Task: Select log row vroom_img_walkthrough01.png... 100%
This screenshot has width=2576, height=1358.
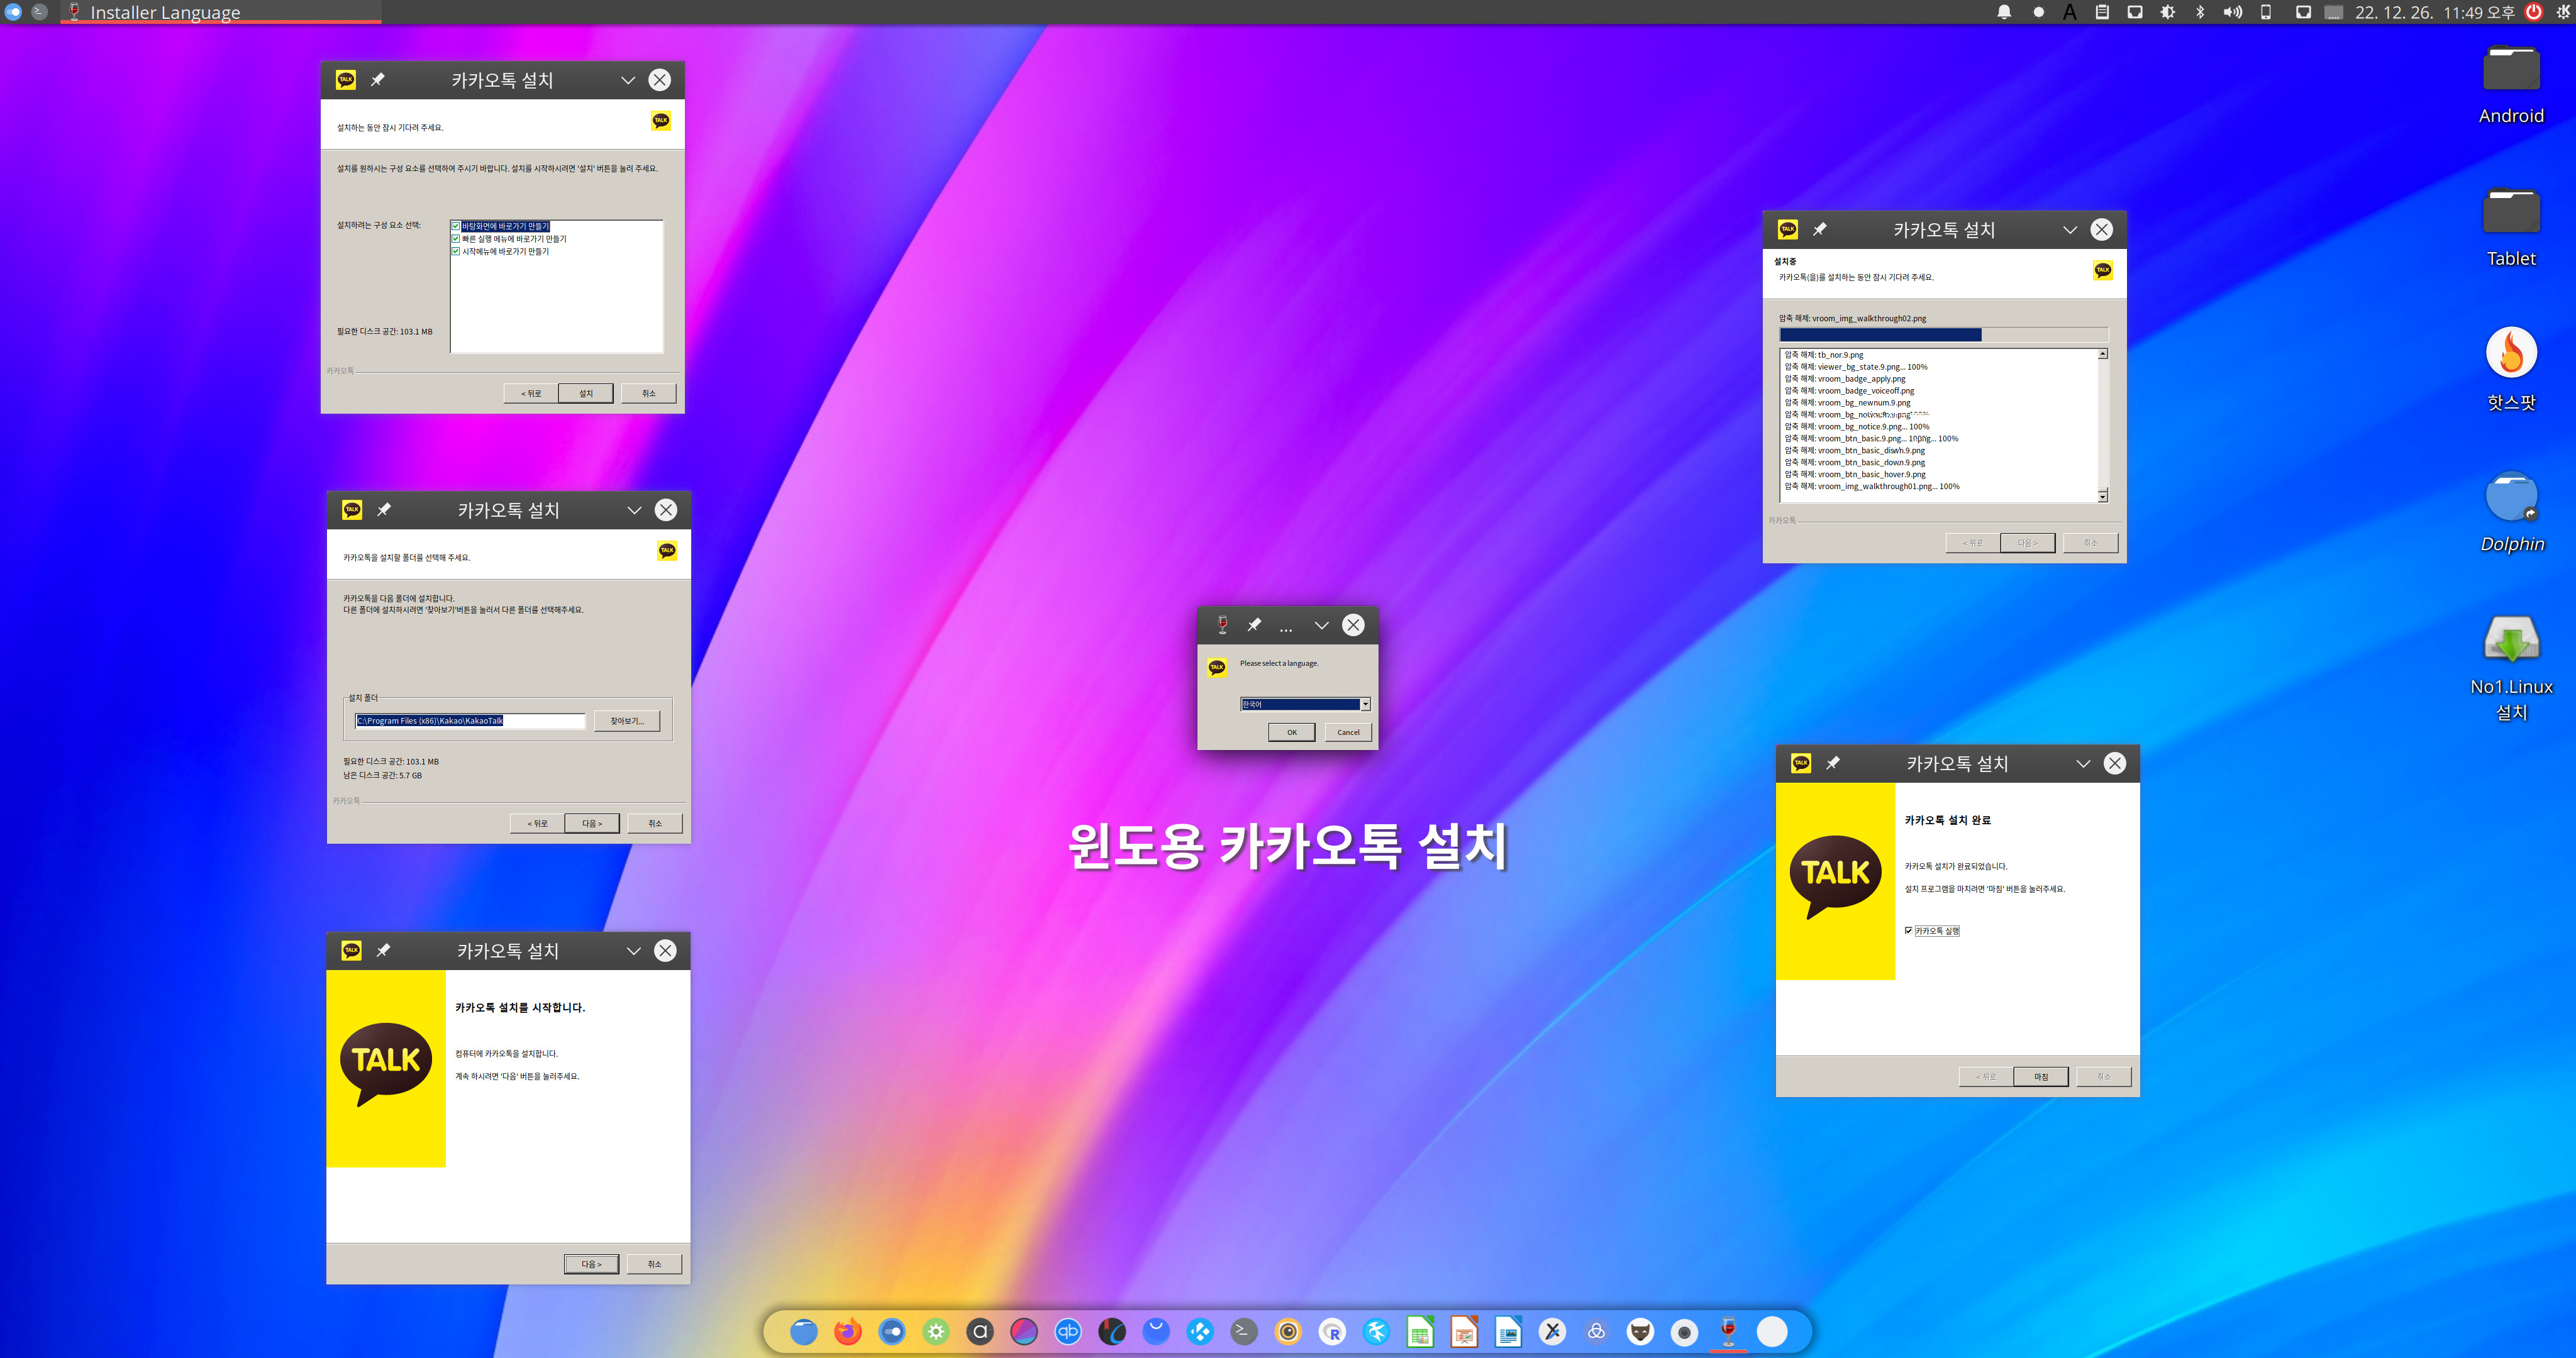Action: point(1872,487)
